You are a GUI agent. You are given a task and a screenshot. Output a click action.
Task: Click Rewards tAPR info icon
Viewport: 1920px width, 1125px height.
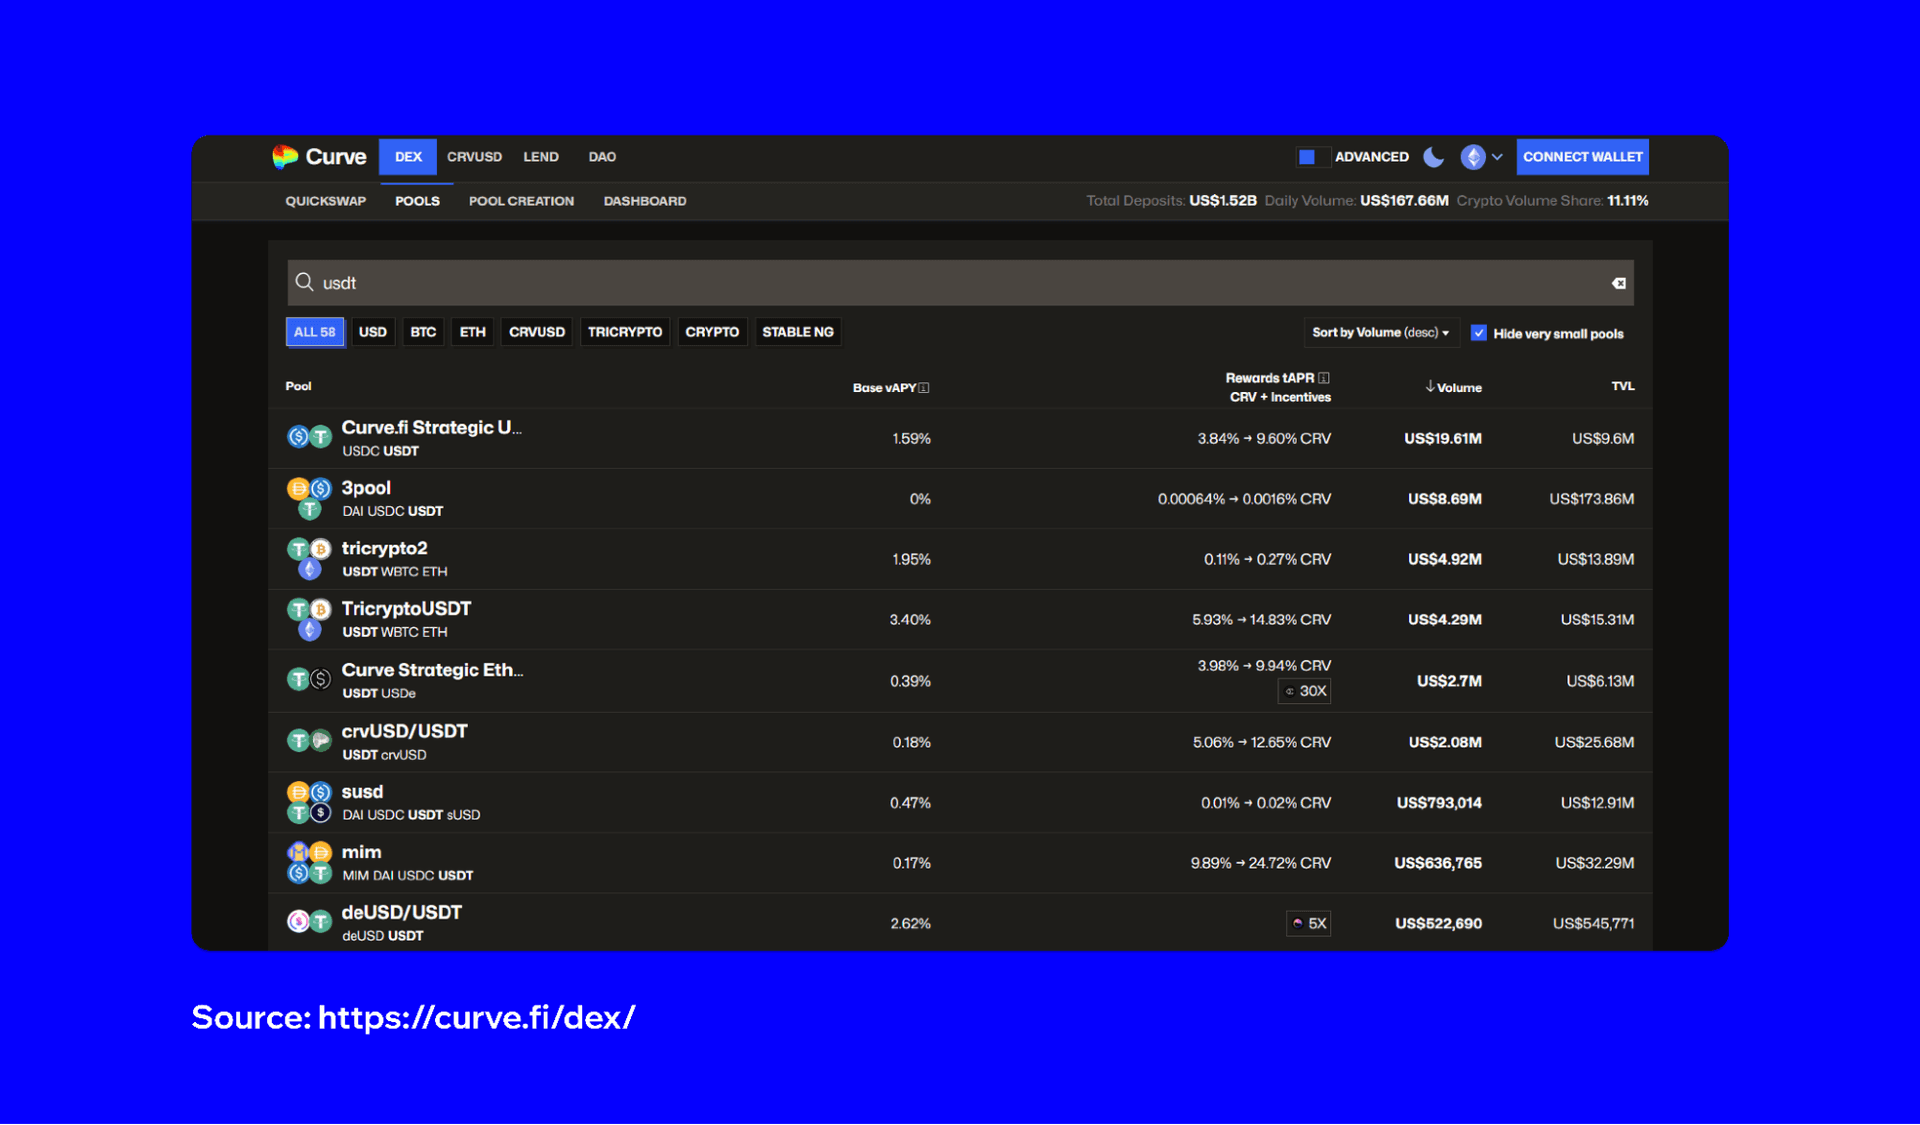(x=1324, y=378)
